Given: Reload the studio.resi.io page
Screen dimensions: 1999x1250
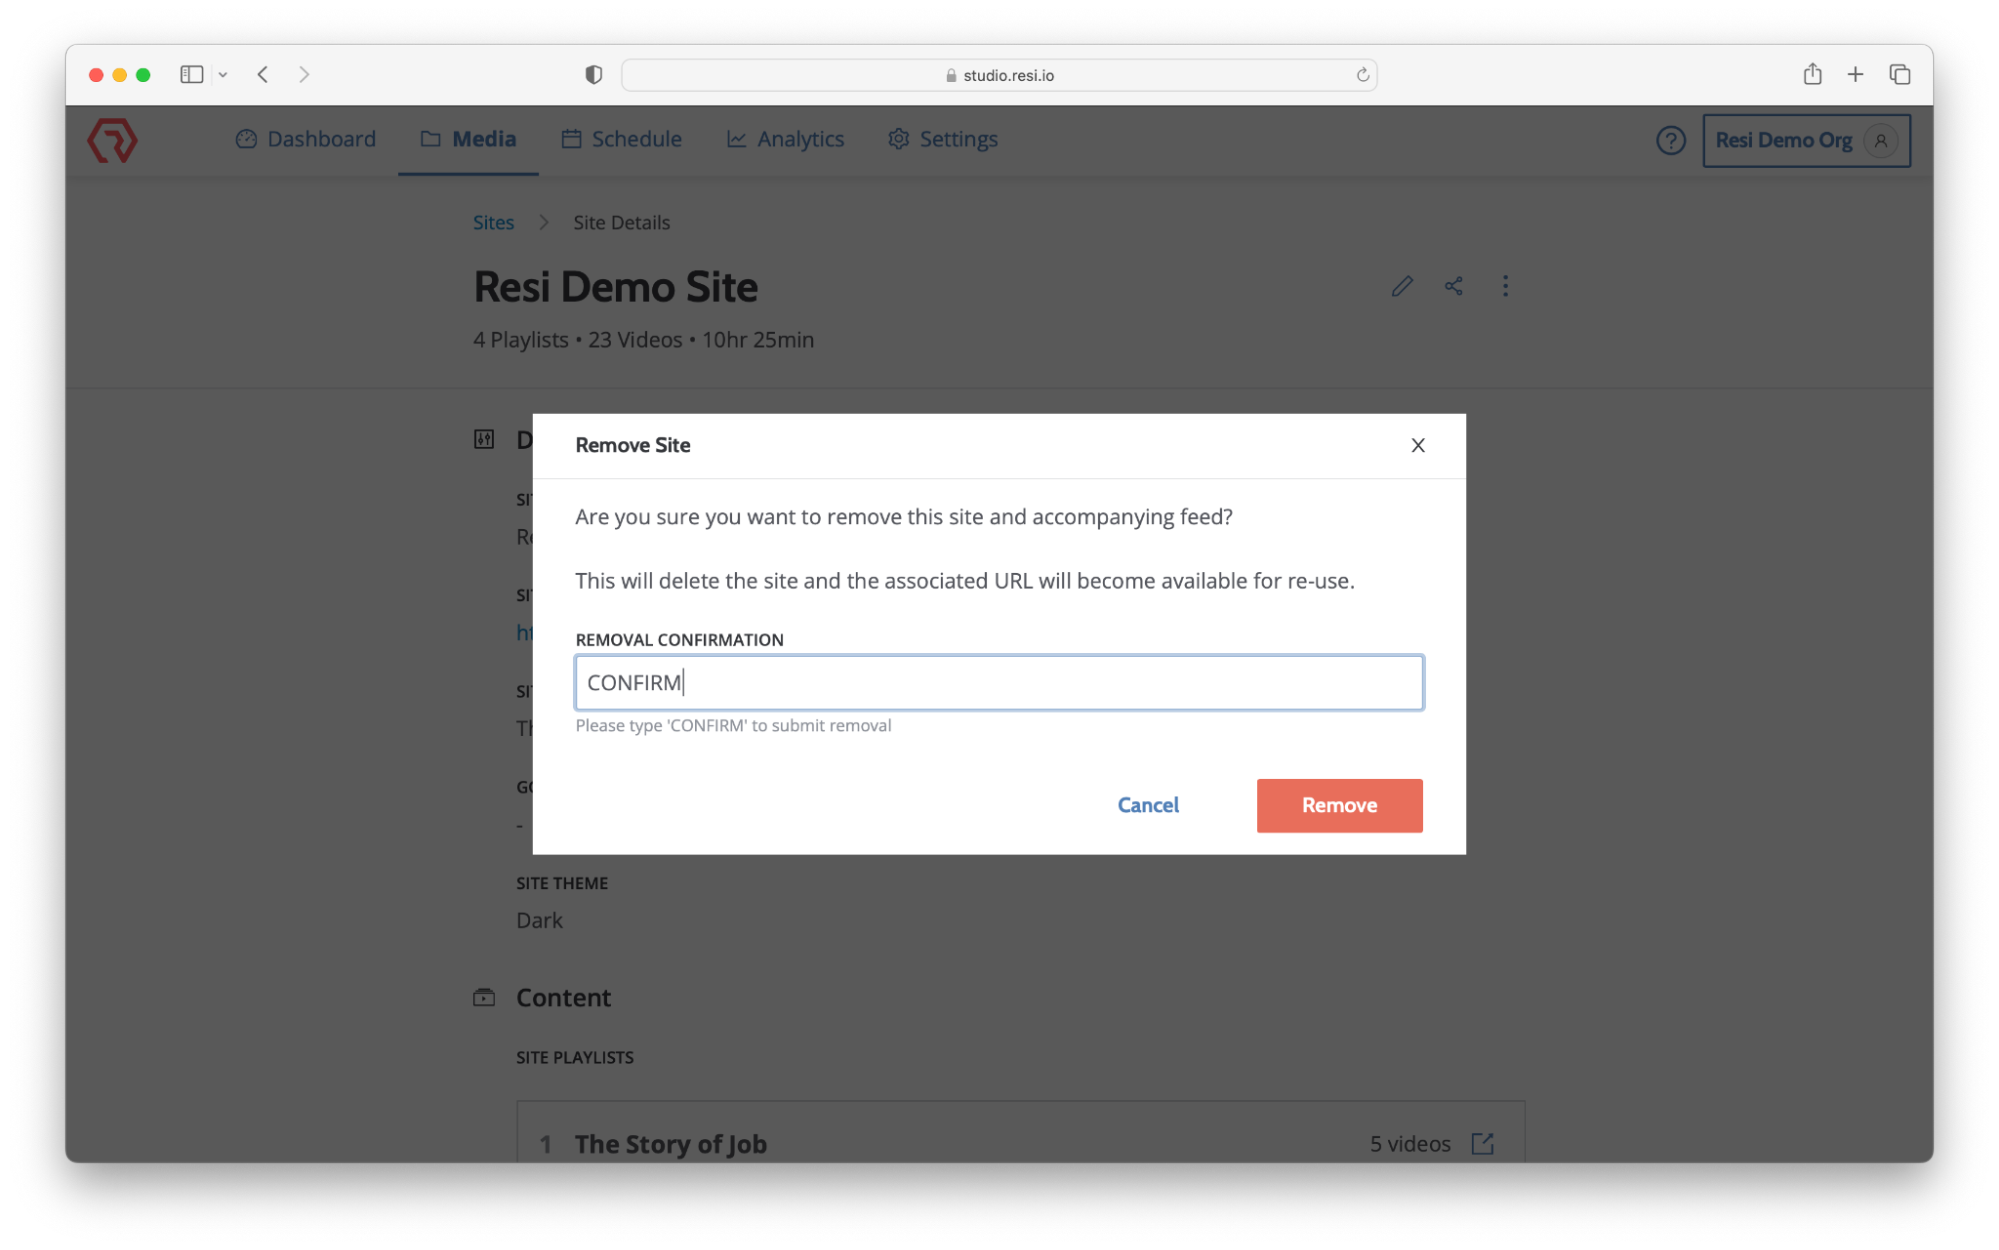Looking at the screenshot, I should pos(1361,74).
